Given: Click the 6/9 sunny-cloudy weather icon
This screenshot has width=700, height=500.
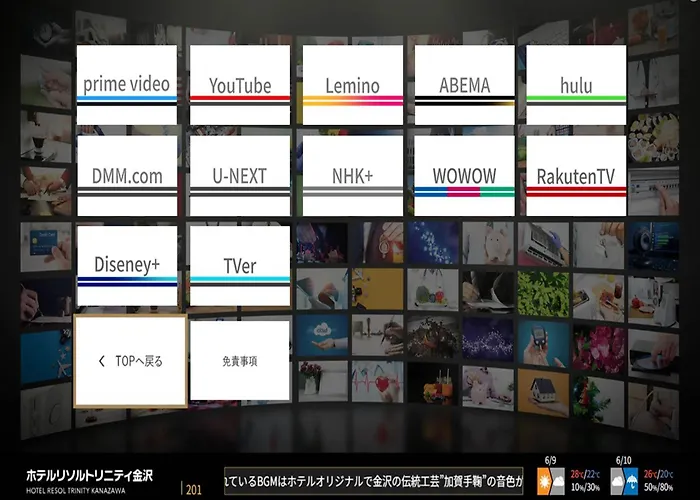Looking at the screenshot, I should (551, 481).
